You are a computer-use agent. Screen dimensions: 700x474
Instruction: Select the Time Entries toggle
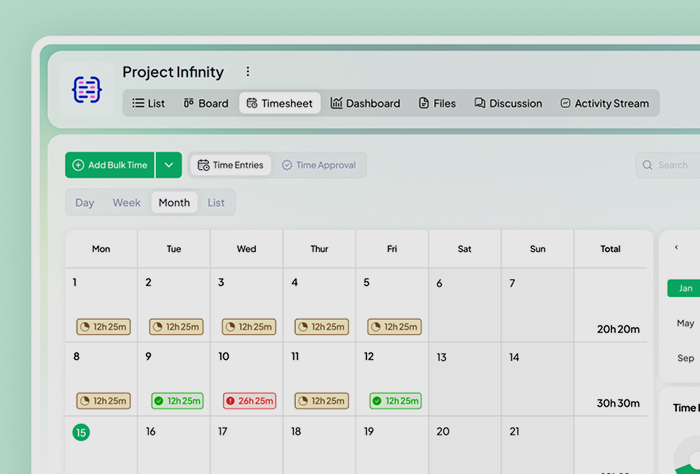[x=231, y=165]
